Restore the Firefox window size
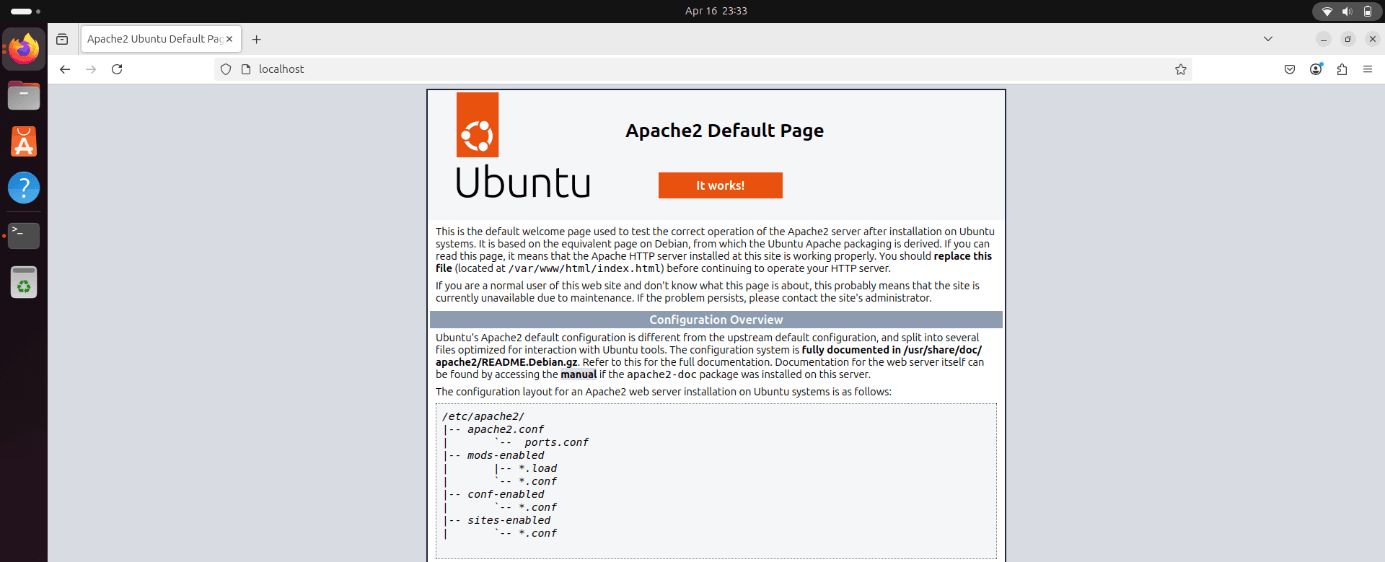 tap(1348, 39)
